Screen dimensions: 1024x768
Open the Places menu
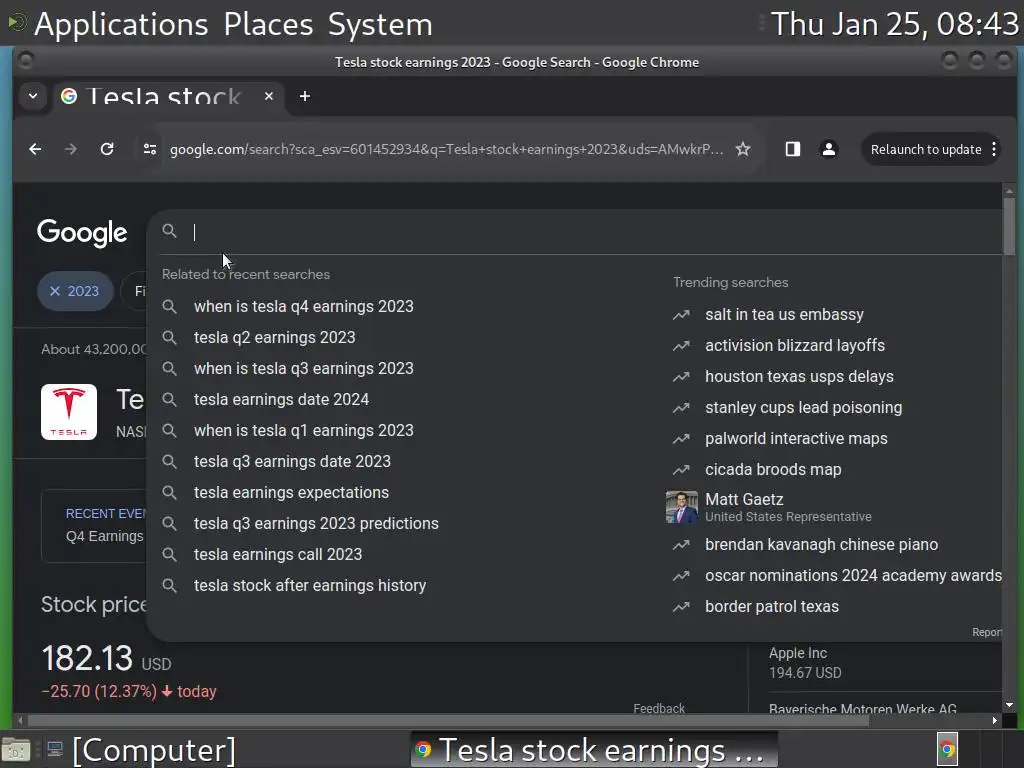(x=268, y=25)
